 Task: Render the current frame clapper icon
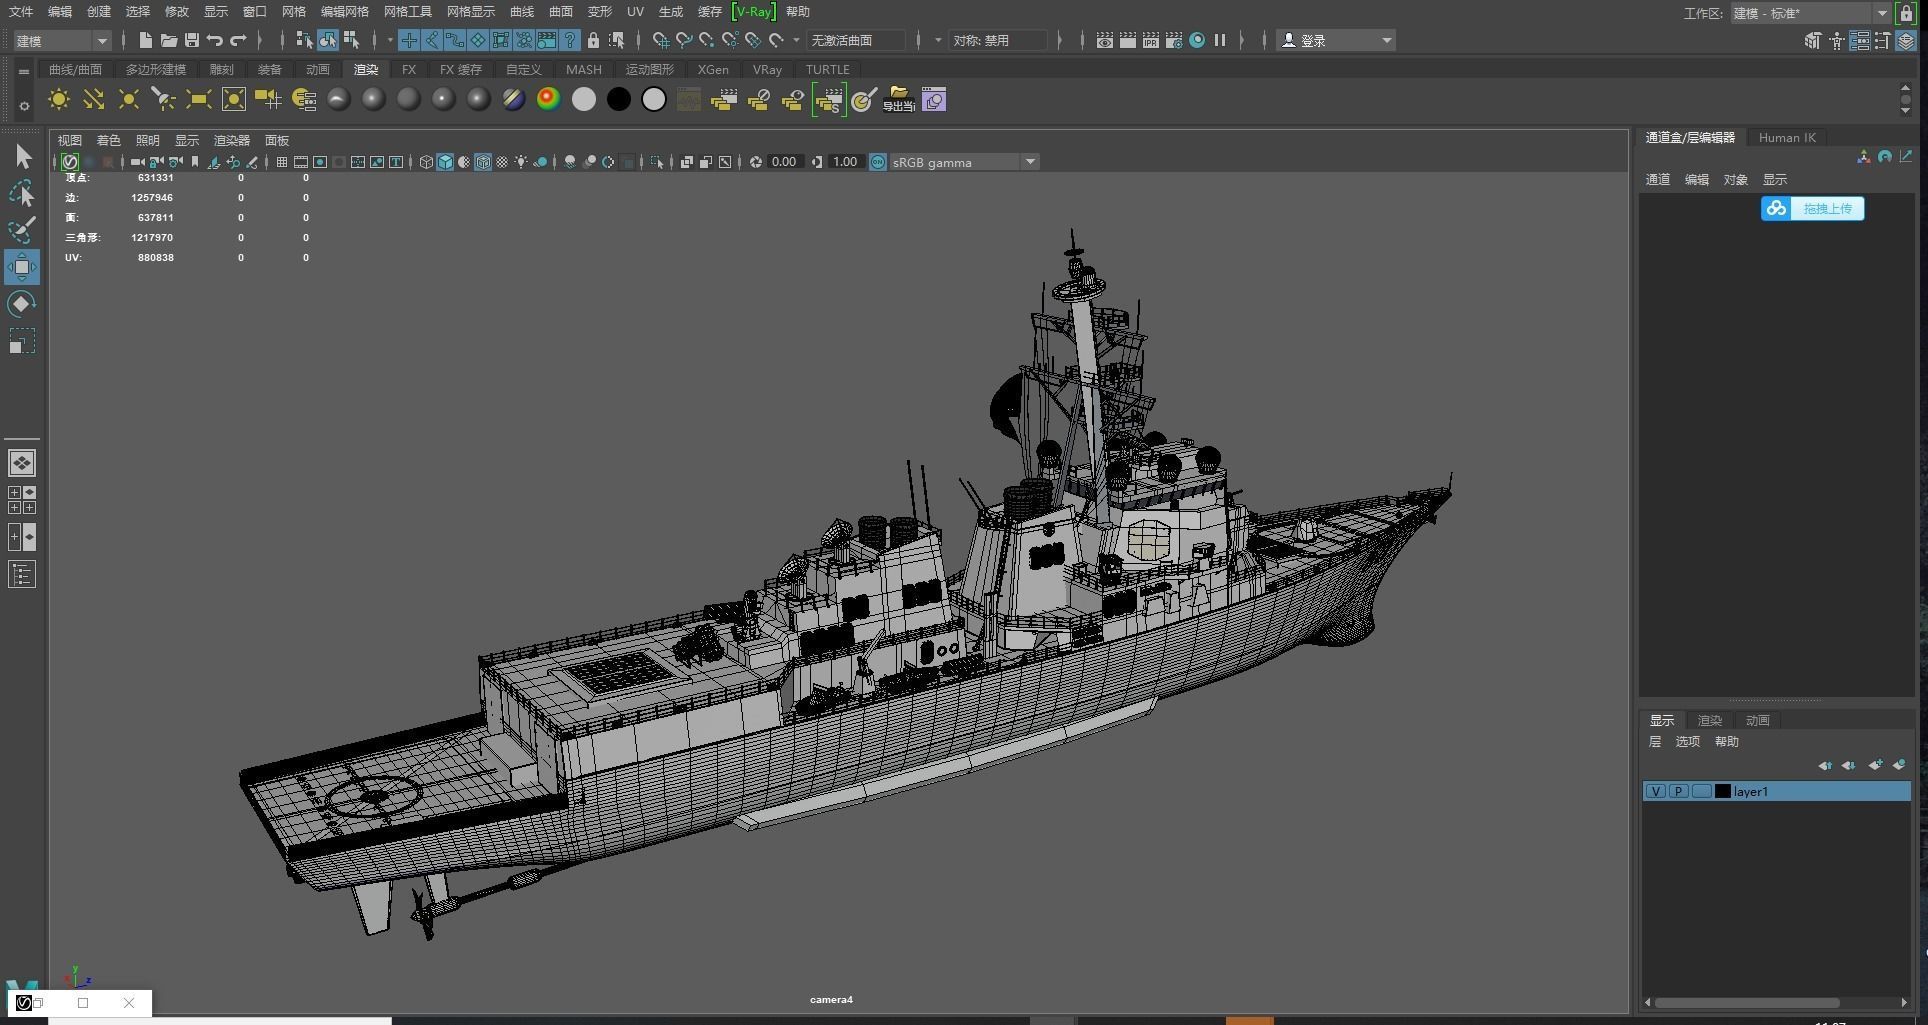[1128, 40]
